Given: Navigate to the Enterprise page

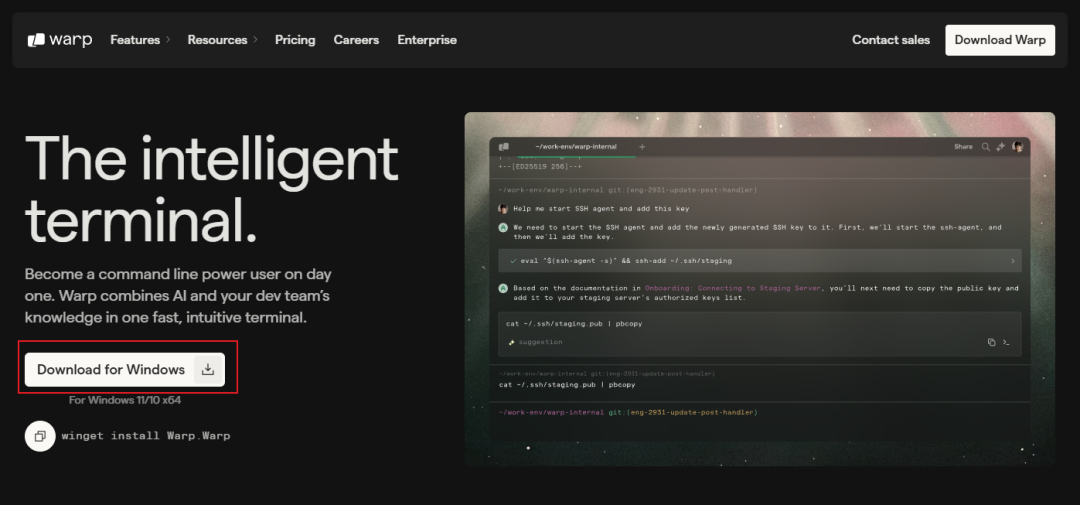Looking at the screenshot, I should (x=427, y=40).
